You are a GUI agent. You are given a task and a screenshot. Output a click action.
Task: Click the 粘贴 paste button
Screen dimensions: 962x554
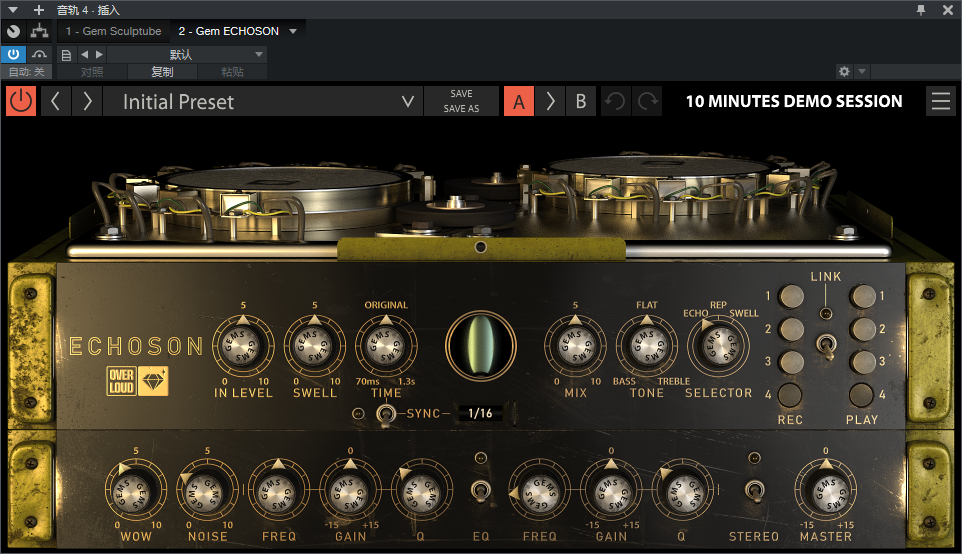point(232,72)
